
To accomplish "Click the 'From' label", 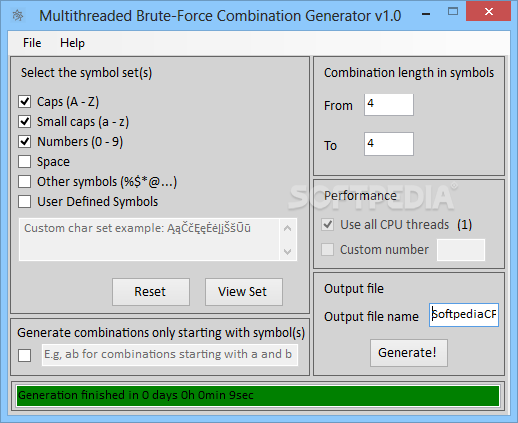I will 338,106.
